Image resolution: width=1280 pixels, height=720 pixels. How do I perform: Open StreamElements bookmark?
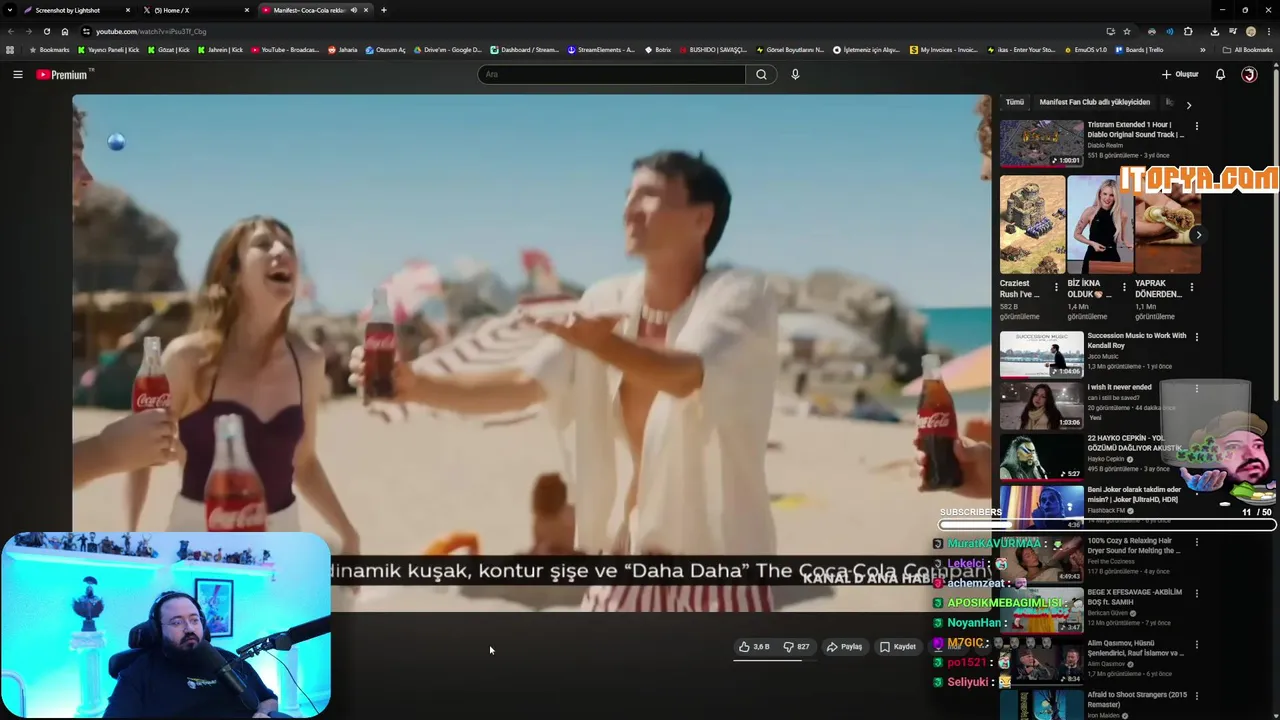(x=601, y=50)
